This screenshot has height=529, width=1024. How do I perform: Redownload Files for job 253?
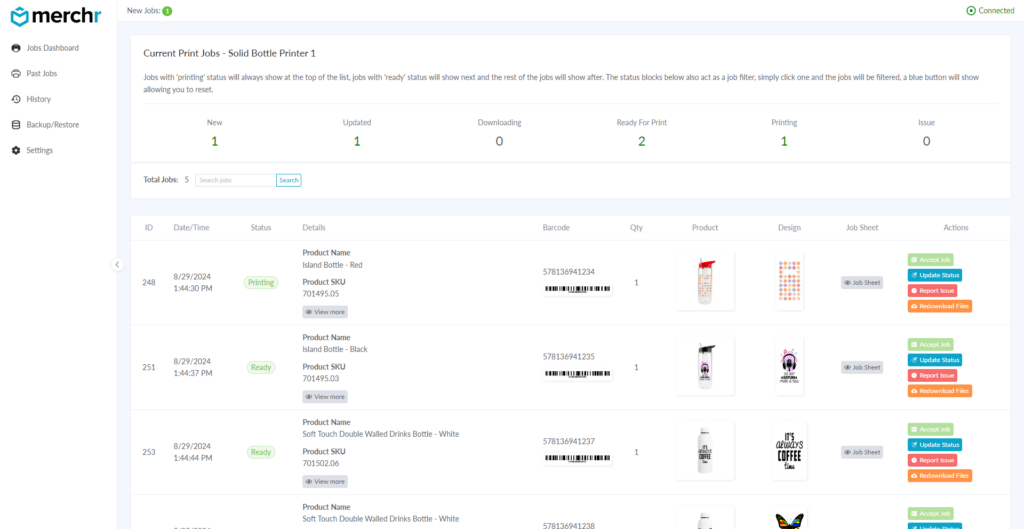point(939,476)
